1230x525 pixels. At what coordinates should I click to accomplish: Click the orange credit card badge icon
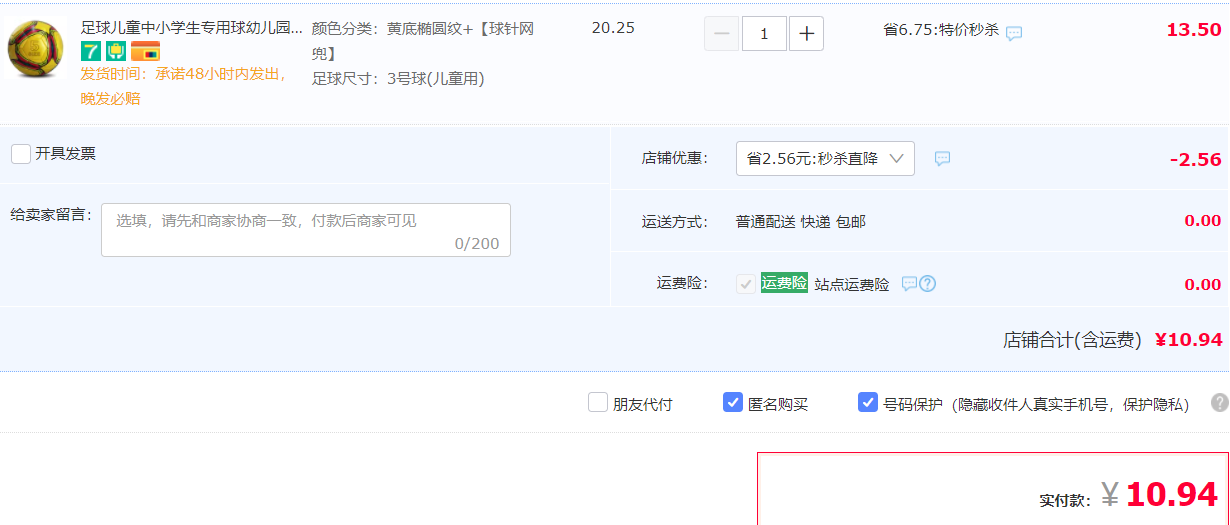coord(145,51)
